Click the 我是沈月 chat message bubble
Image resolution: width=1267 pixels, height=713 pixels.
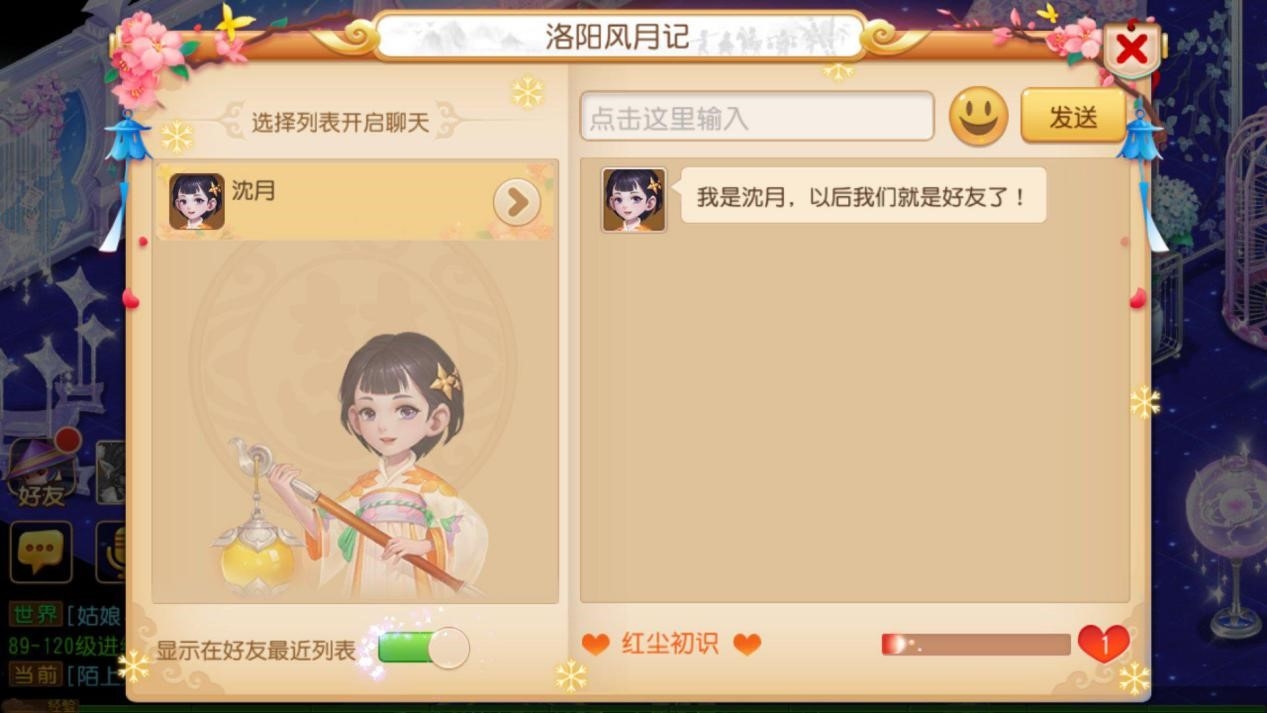[x=863, y=196]
